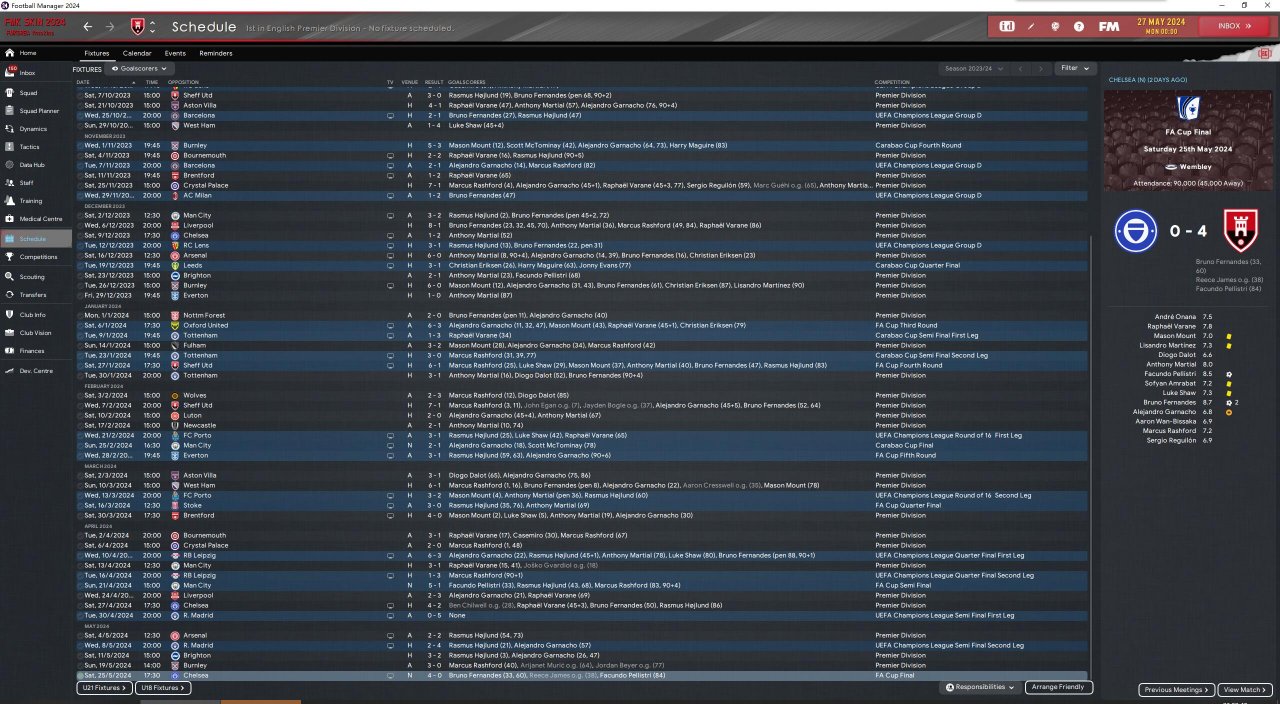Image resolution: width=1280 pixels, height=704 pixels.
Task: Switch to the Calendar tab
Action: [x=137, y=53]
